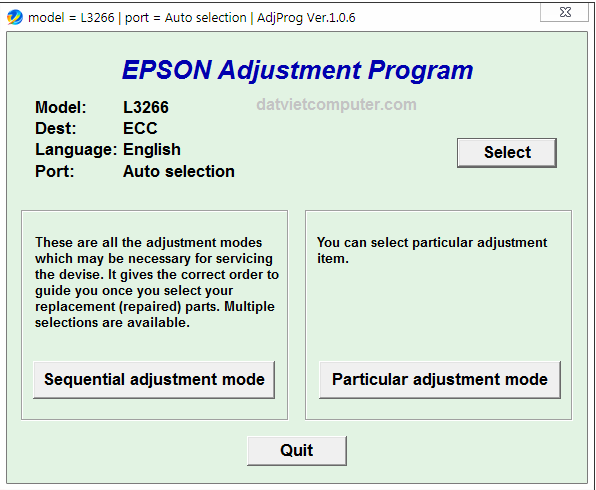Screen dimensions: 596x490
Task: Click the Dest: label
Action: 56,128
